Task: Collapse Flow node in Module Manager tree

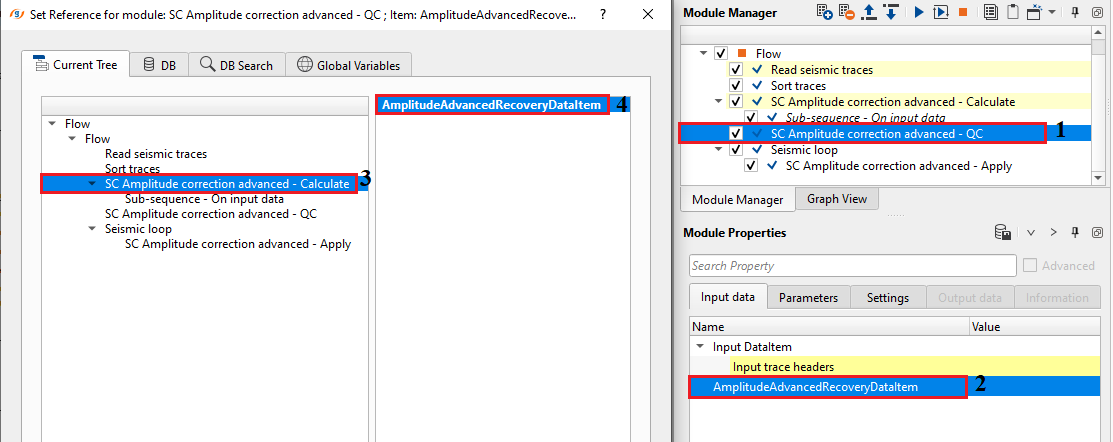Action: [703, 54]
